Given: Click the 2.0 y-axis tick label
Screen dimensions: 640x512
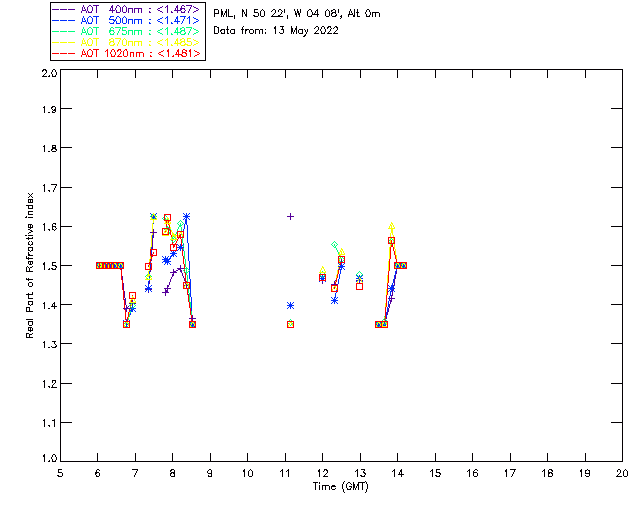Looking at the screenshot, I should point(49,73).
